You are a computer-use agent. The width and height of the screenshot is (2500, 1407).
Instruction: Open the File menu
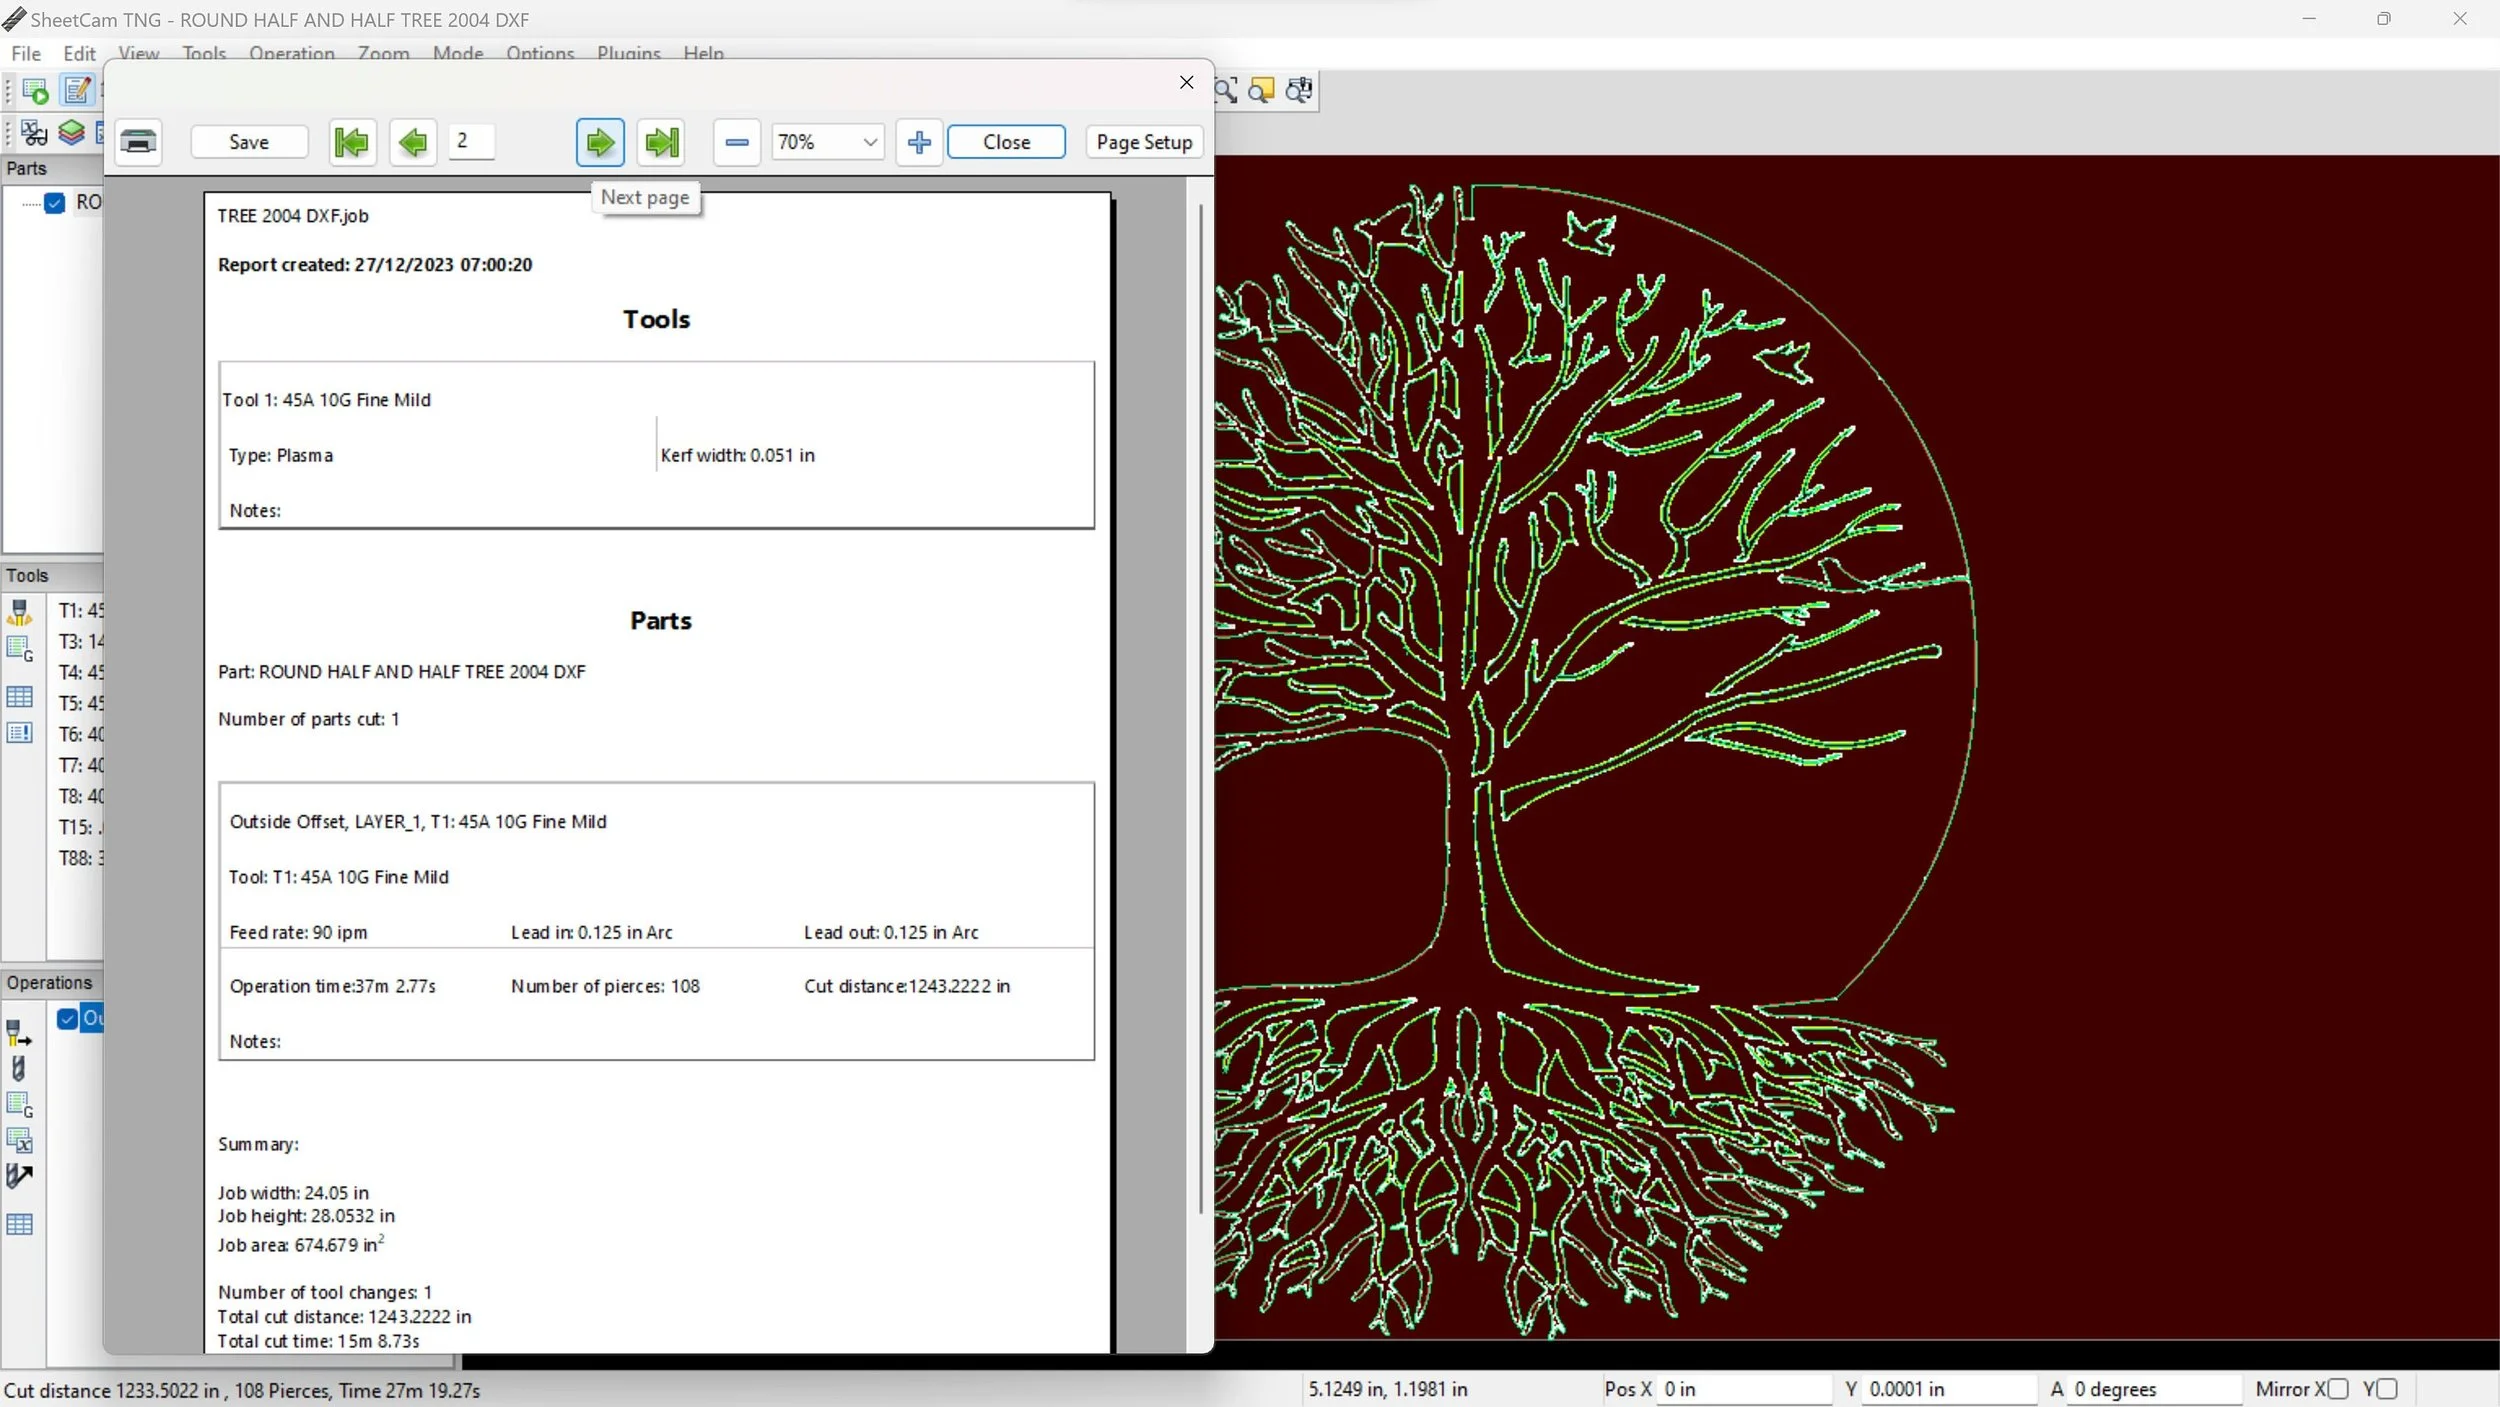26,53
